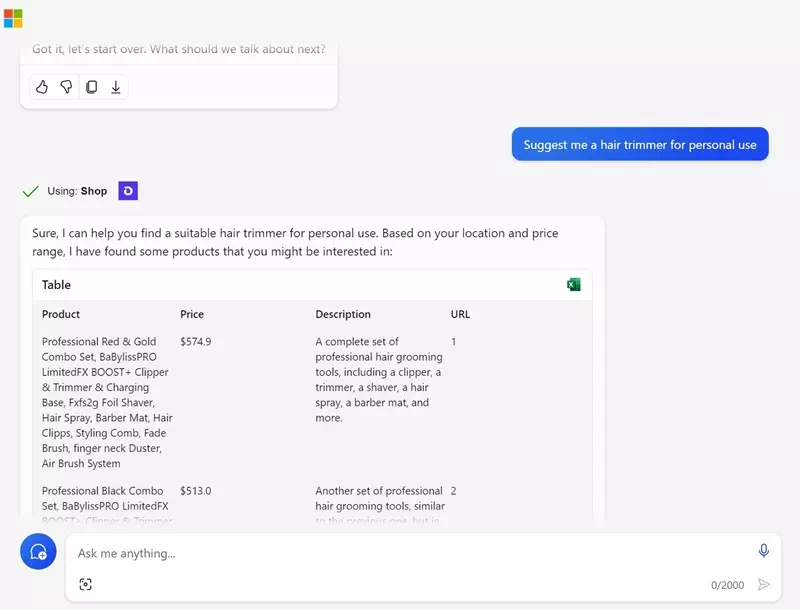
Task: Click the Microsoft logo icon
Action: 13,18
